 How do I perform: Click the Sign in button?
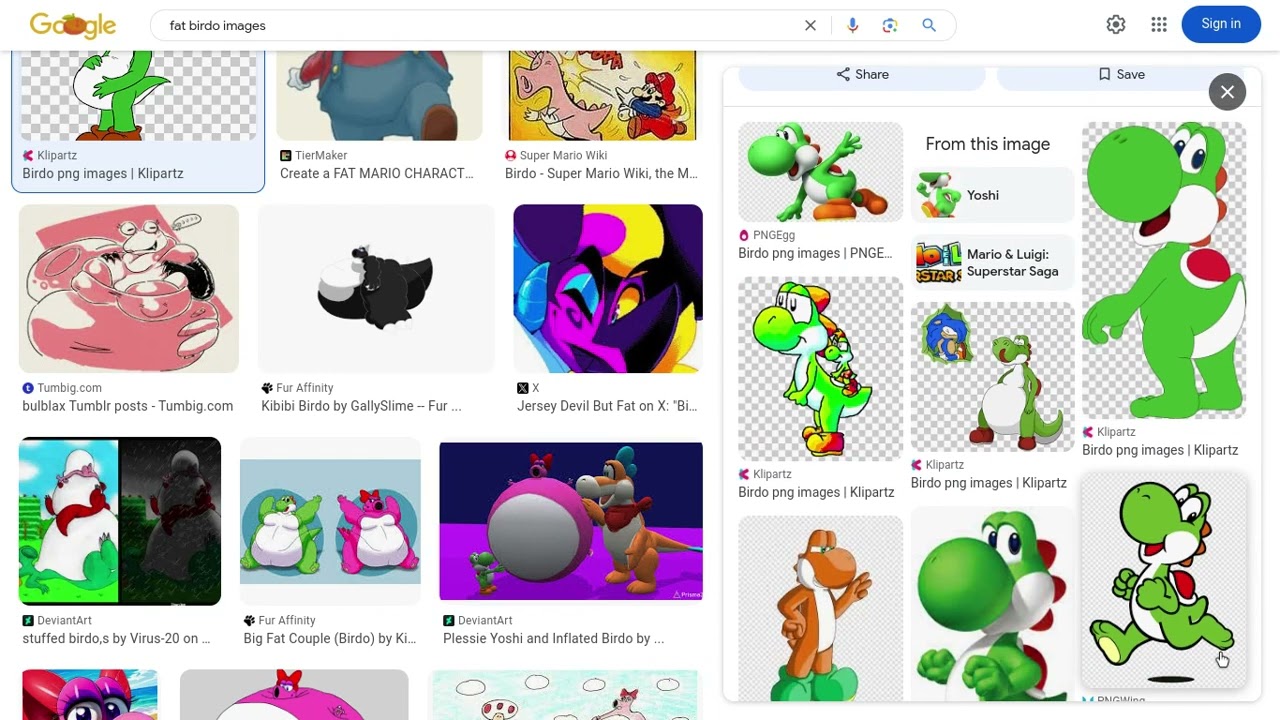1221,24
